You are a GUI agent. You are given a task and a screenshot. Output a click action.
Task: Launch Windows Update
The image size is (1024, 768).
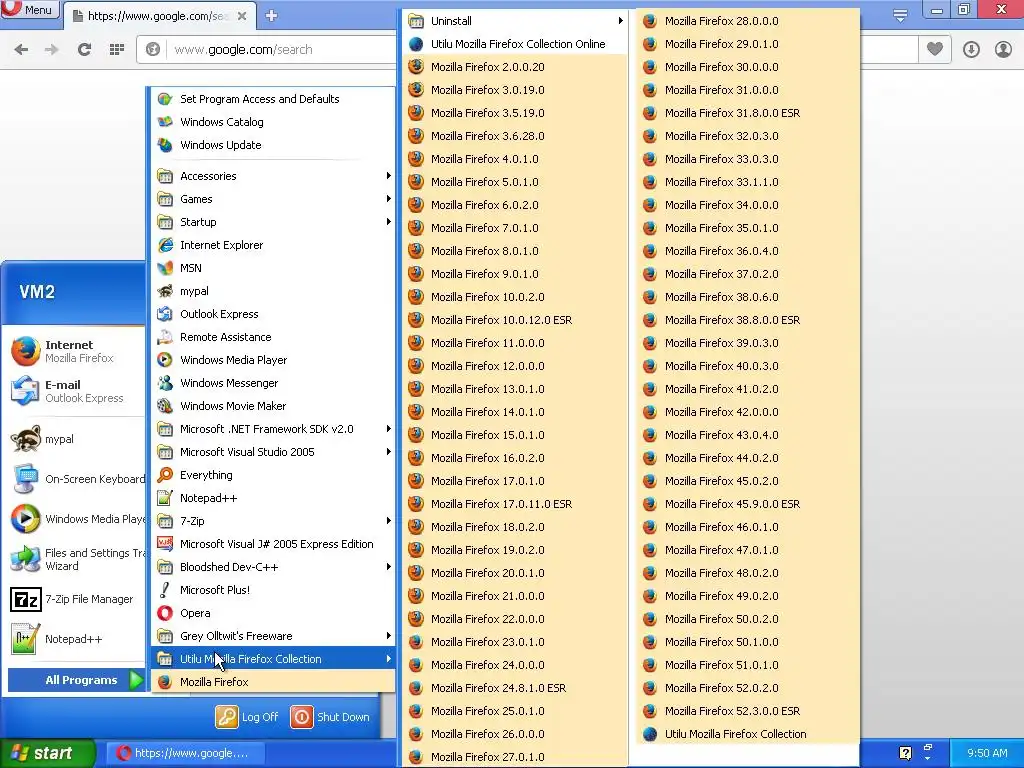coord(273,145)
